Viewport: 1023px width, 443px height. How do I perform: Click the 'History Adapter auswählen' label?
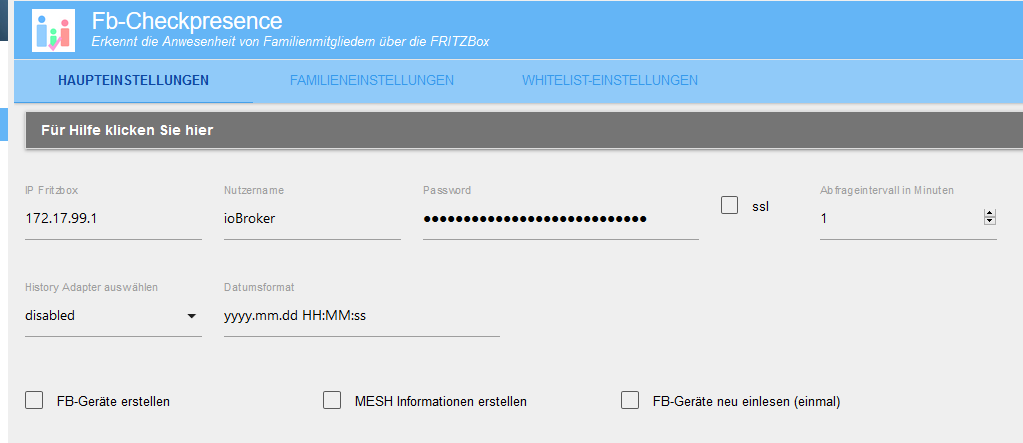[x=91, y=288]
